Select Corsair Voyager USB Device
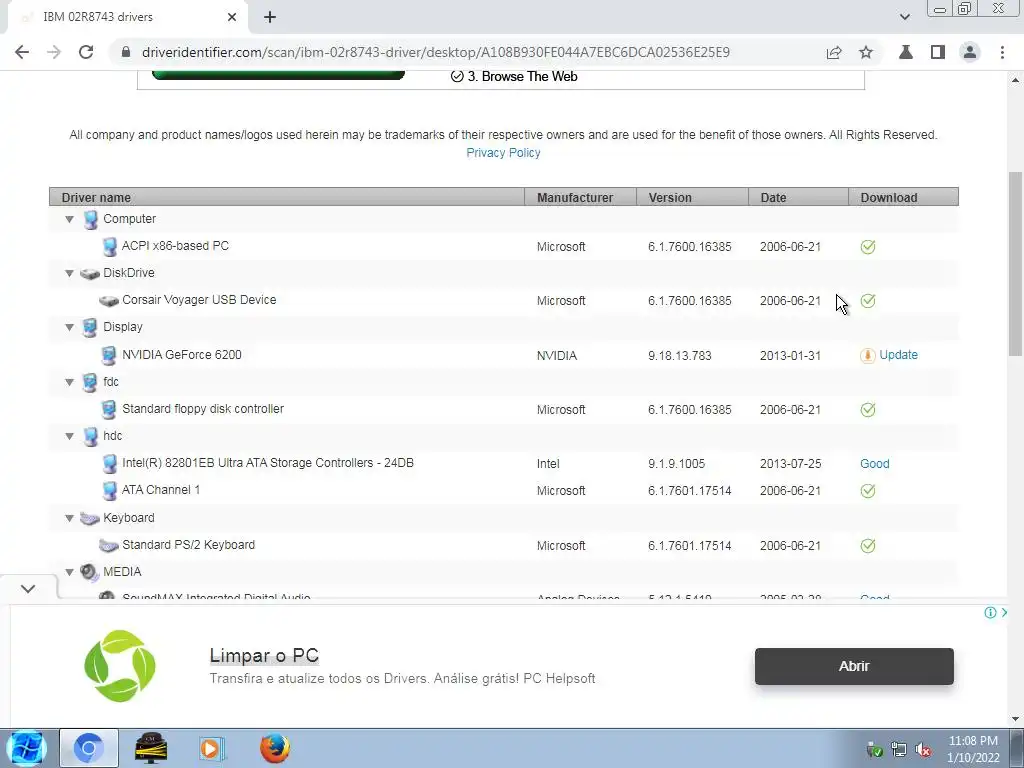Screen dimensions: 1024x768 (199, 300)
